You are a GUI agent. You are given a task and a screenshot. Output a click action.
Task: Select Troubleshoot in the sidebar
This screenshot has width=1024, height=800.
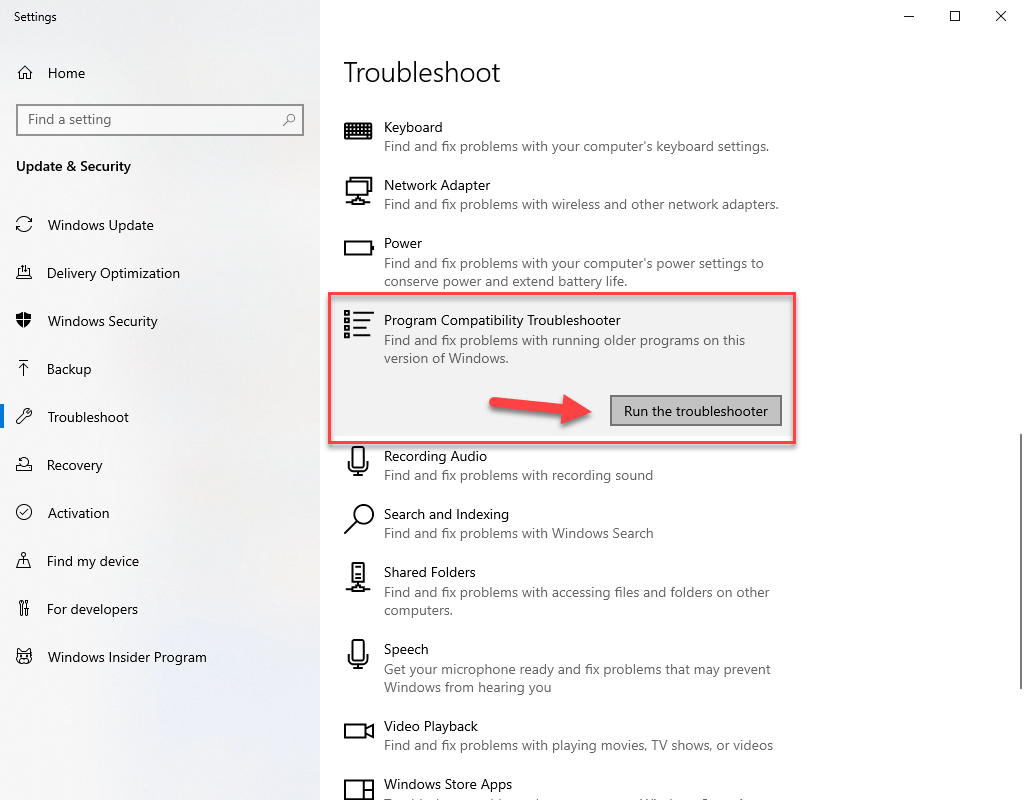(88, 417)
